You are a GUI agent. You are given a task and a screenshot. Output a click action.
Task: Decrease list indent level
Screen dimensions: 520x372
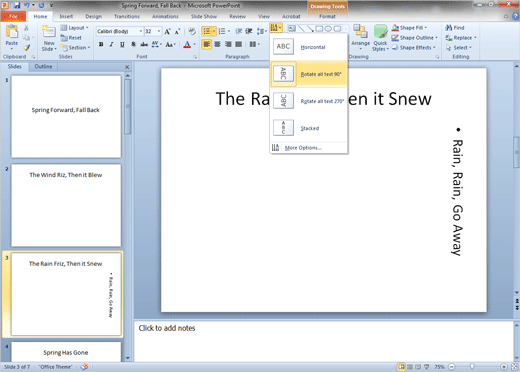point(238,31)
